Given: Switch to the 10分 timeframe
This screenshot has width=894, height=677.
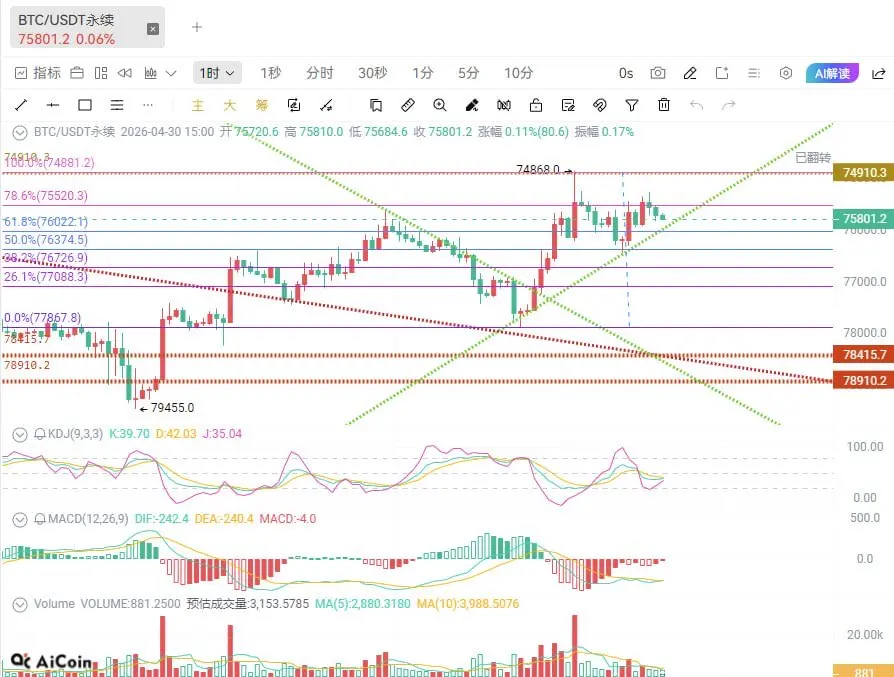Looking at the screenshot, I should [x=518, y=73].
